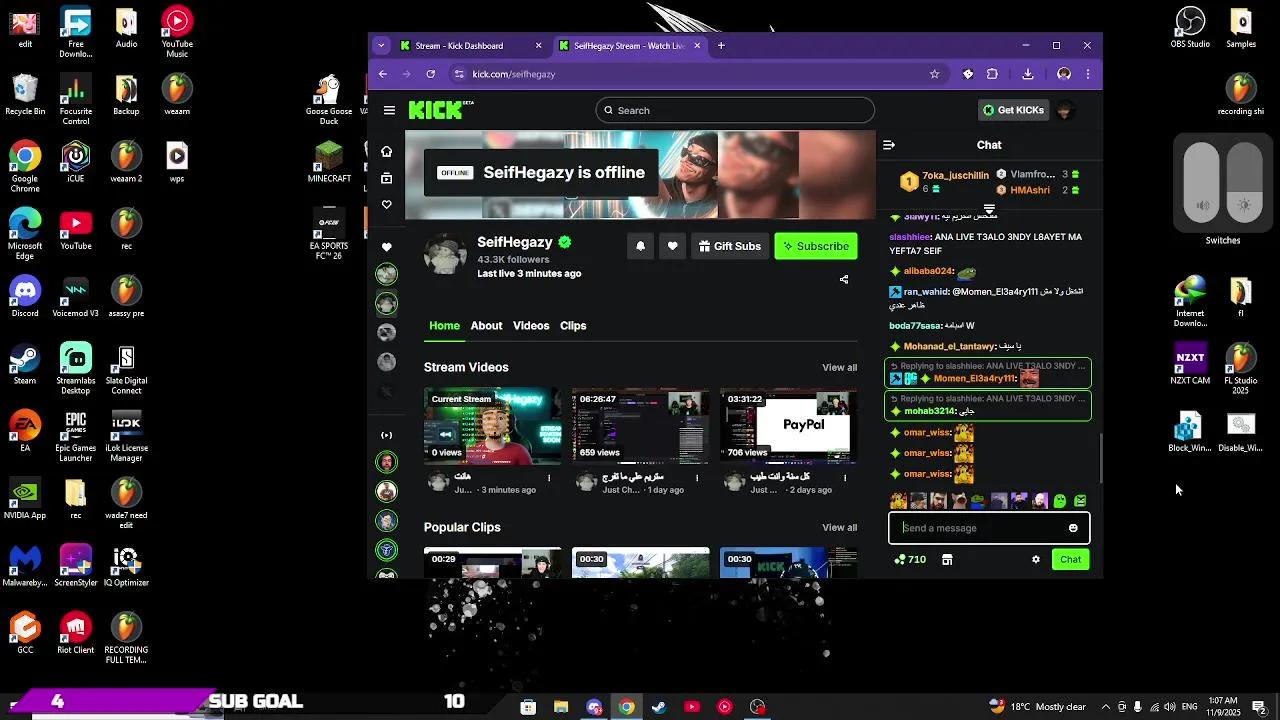Open the Current Stream video thumbnail
Screen dimensions: 1280x720
[492, 426]
